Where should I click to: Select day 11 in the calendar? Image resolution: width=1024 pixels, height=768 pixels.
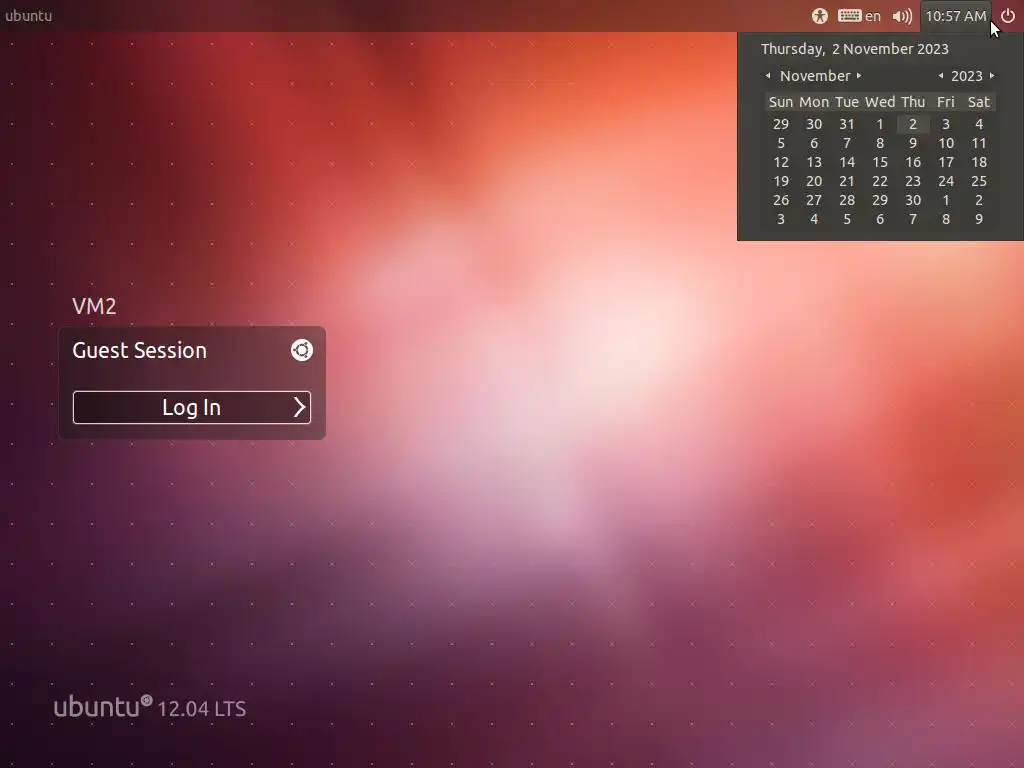point(979,143)
